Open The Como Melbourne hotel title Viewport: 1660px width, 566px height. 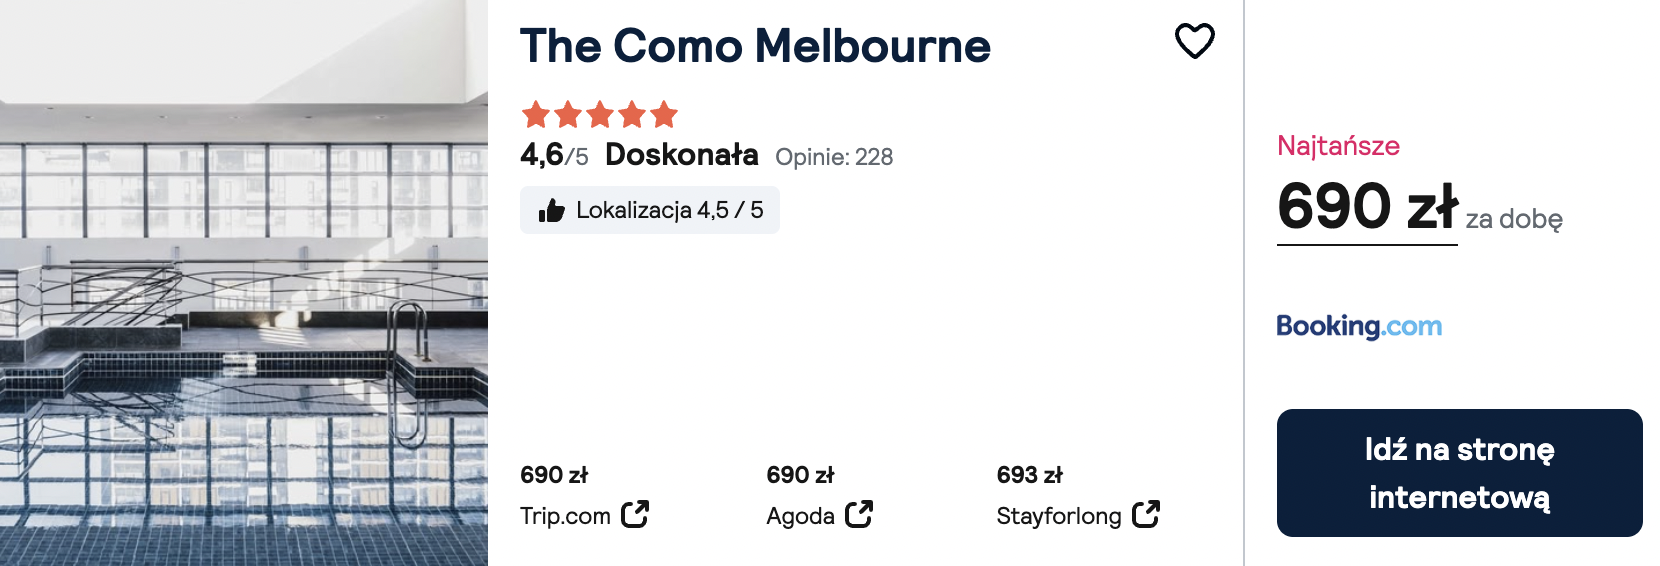pyautogui.click(x=755, y=46)
